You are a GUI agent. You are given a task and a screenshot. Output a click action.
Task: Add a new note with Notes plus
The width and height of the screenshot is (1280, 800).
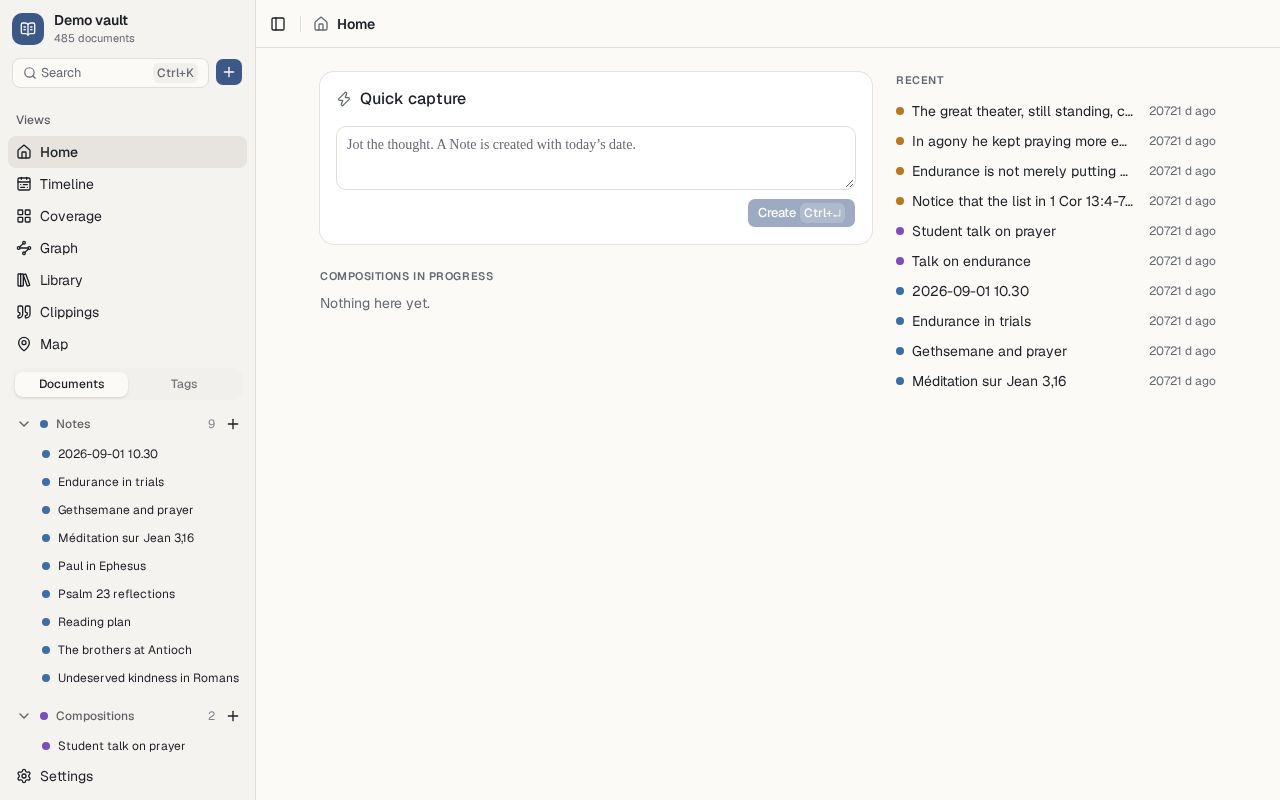233,424
